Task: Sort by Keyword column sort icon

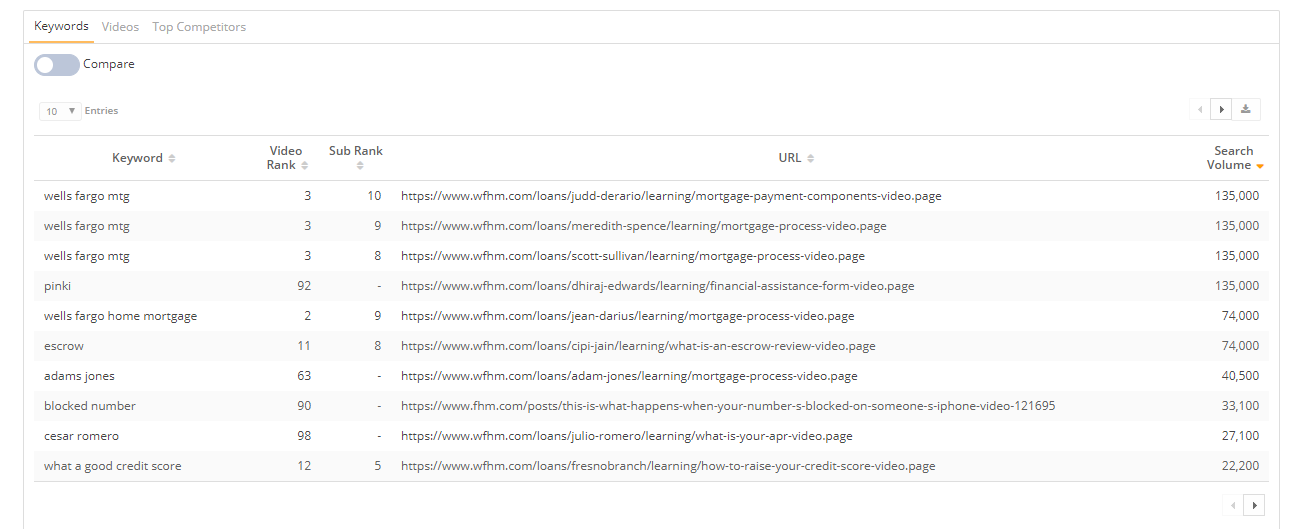Action: (x=172, y=159)
